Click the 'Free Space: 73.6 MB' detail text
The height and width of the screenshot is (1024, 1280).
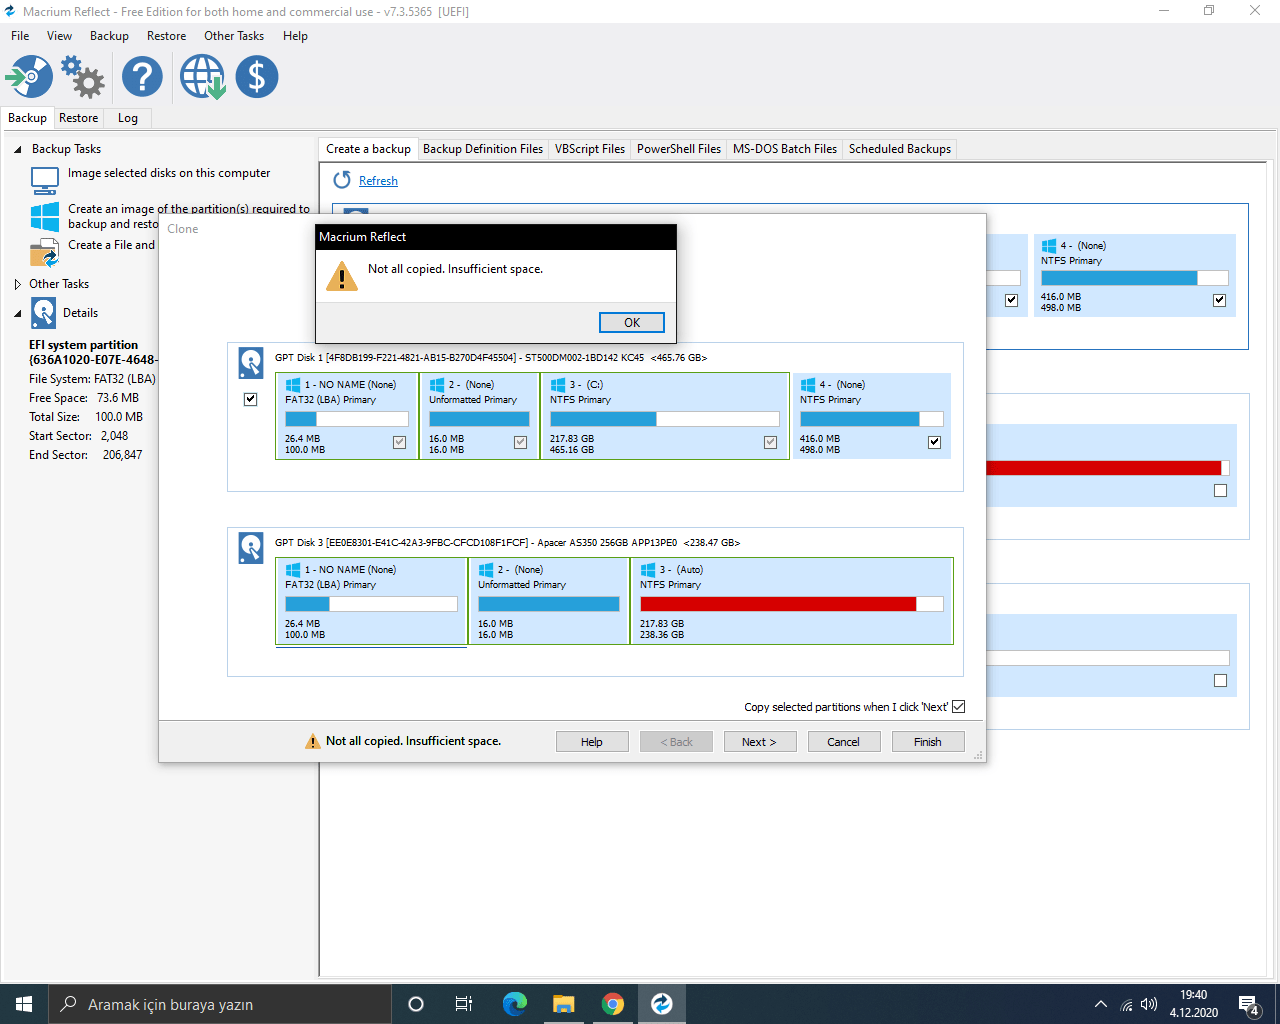[84, 398]
